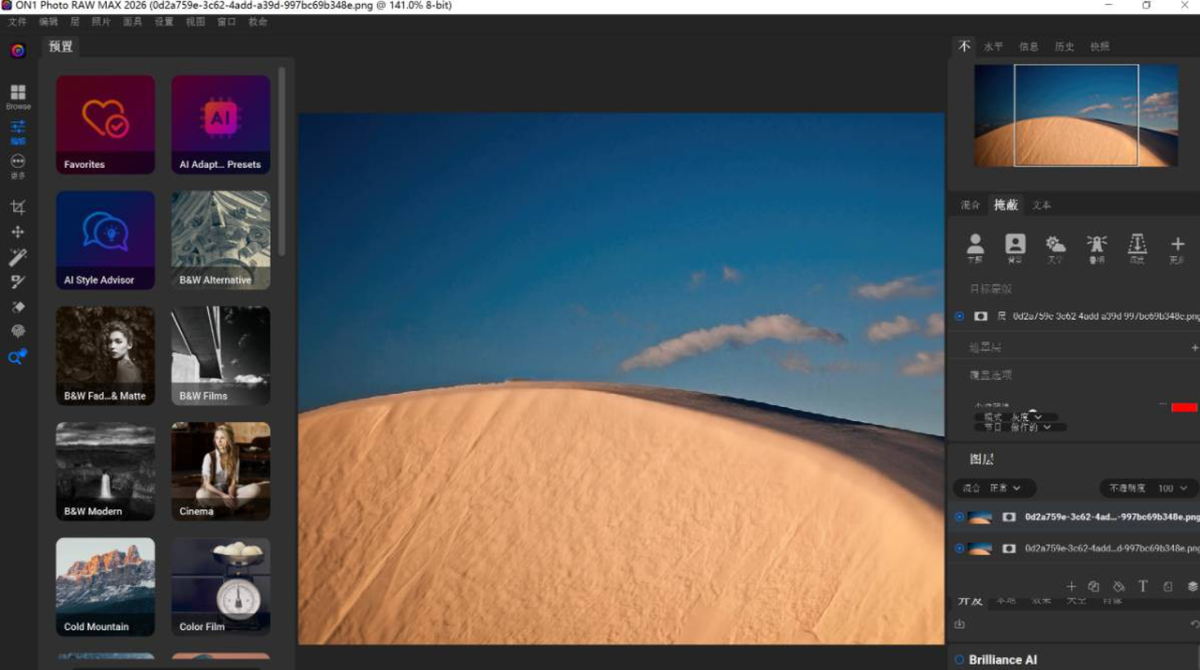Open the mask mode dropdown beside the red swatch

pos(1012,416)
